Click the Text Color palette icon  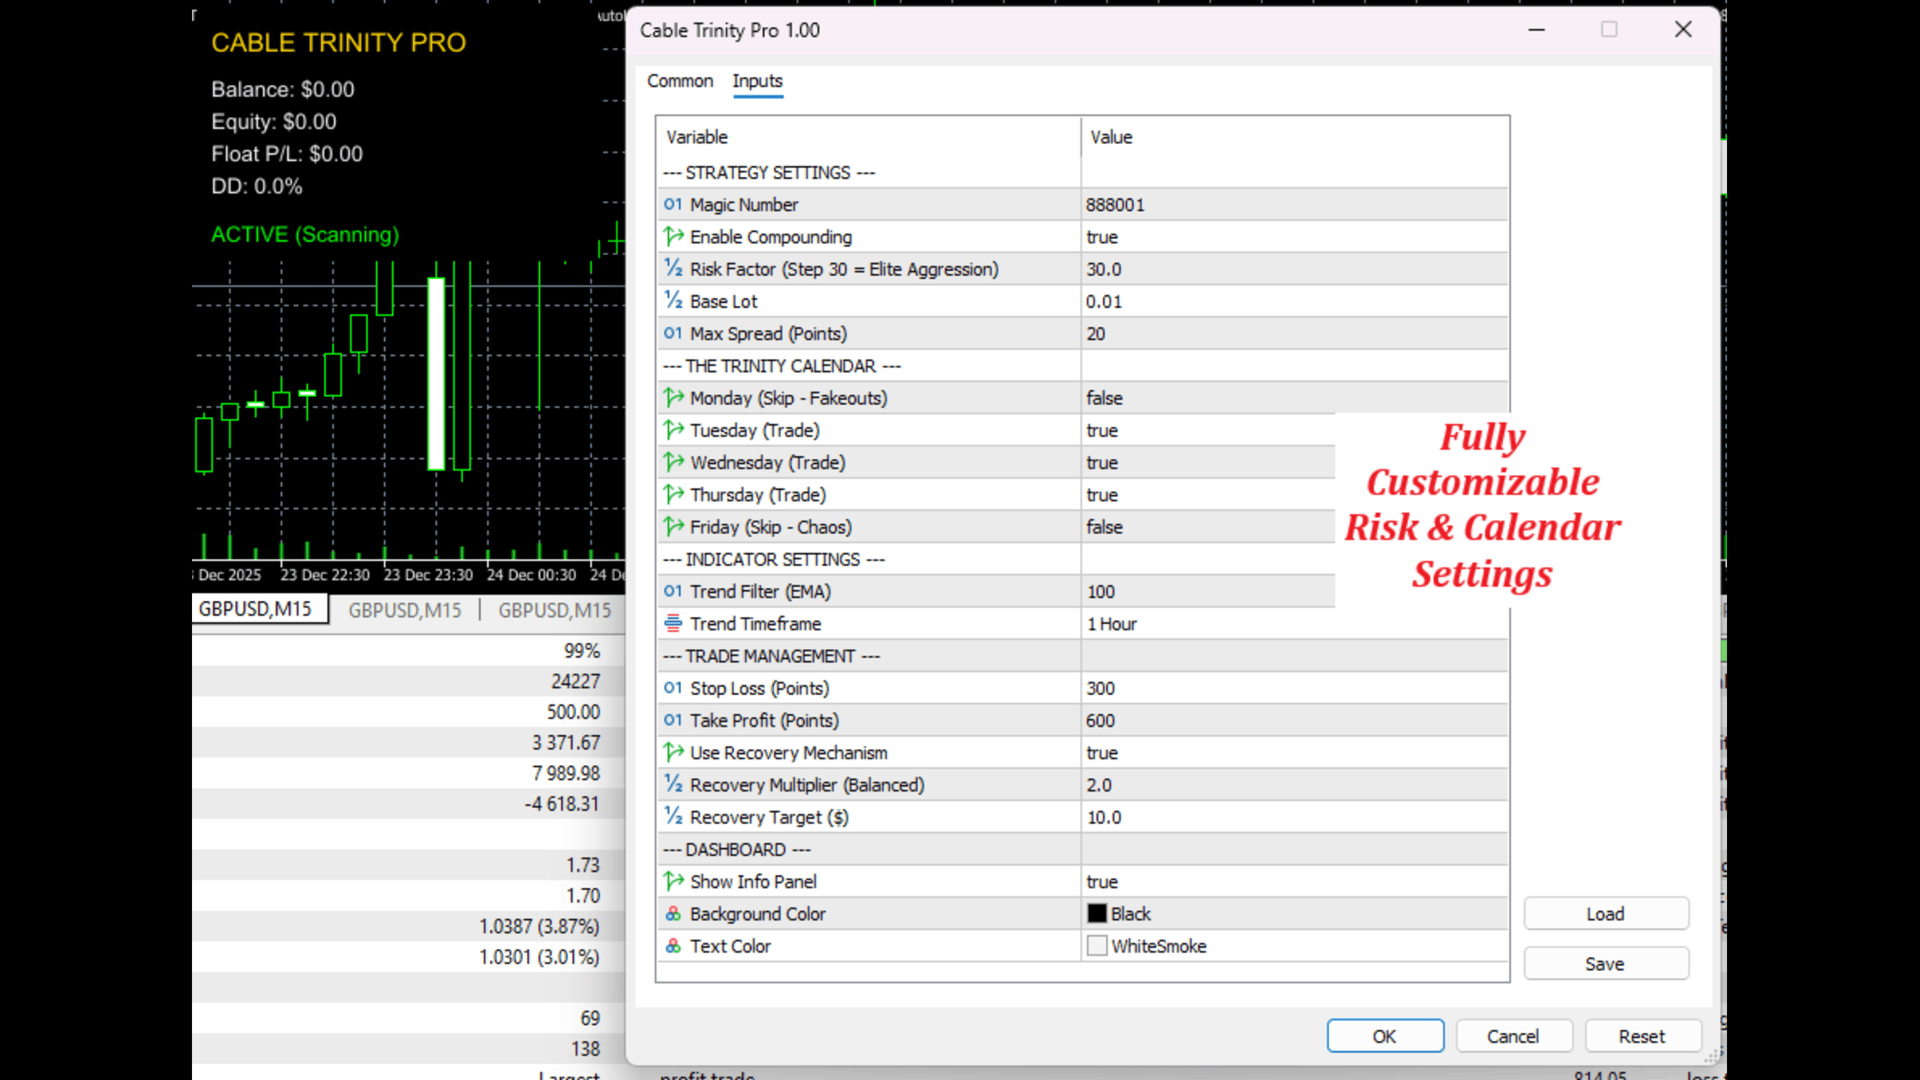click(673, 946)
